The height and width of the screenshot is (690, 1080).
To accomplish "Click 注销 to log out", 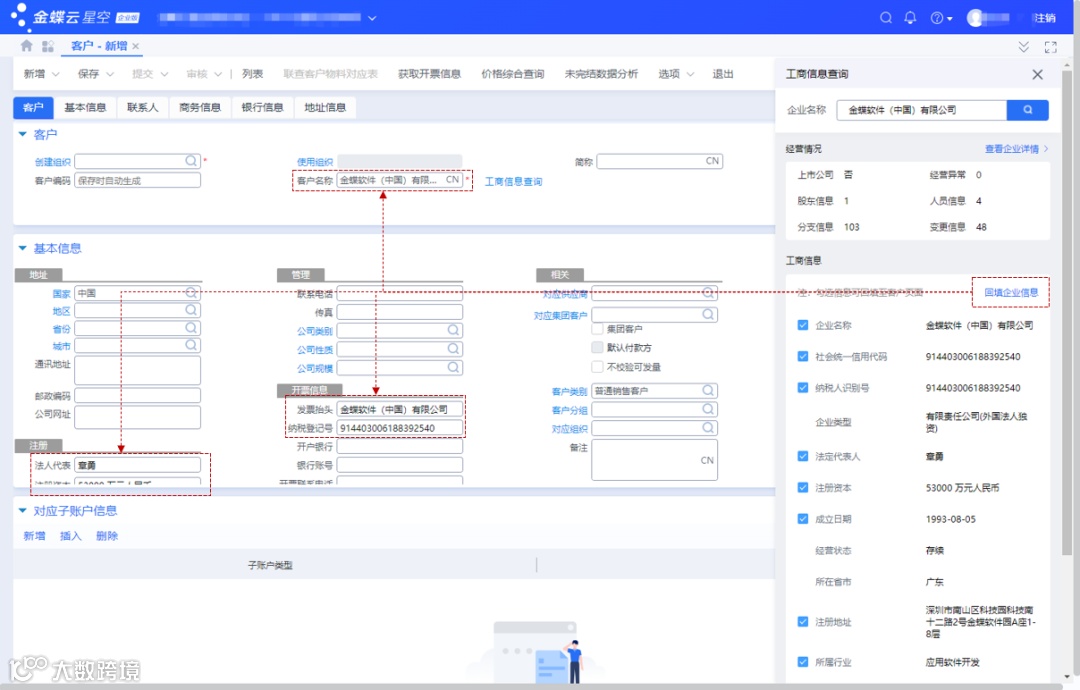I will 1044,18.
